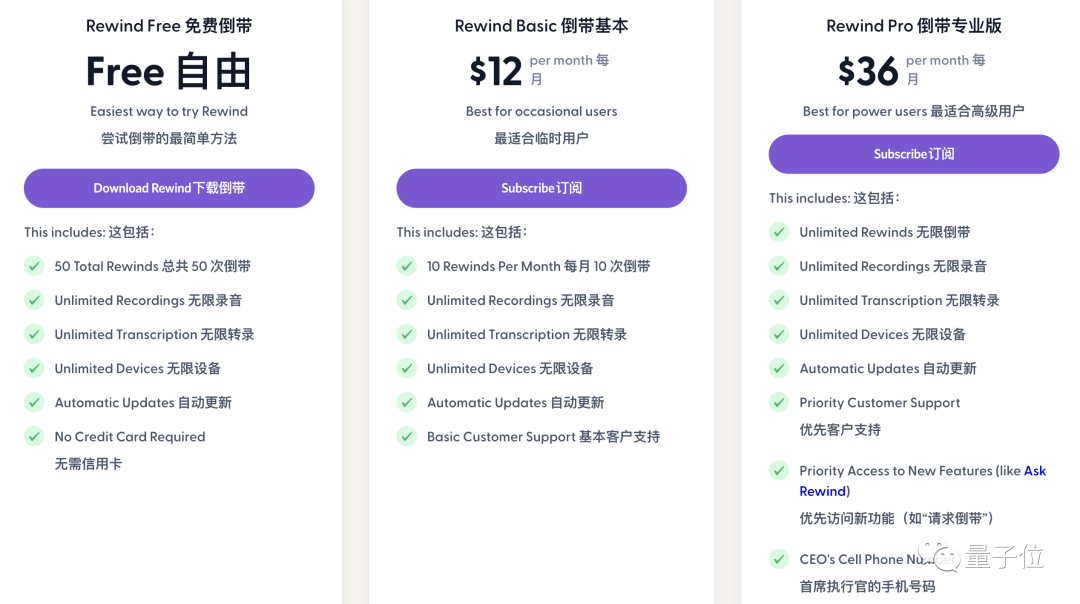Click the Rewind Free plan title
Image resolution: width=1080 pixels, height=604 pixels.
pyautogui.click(x=168, y=25)
